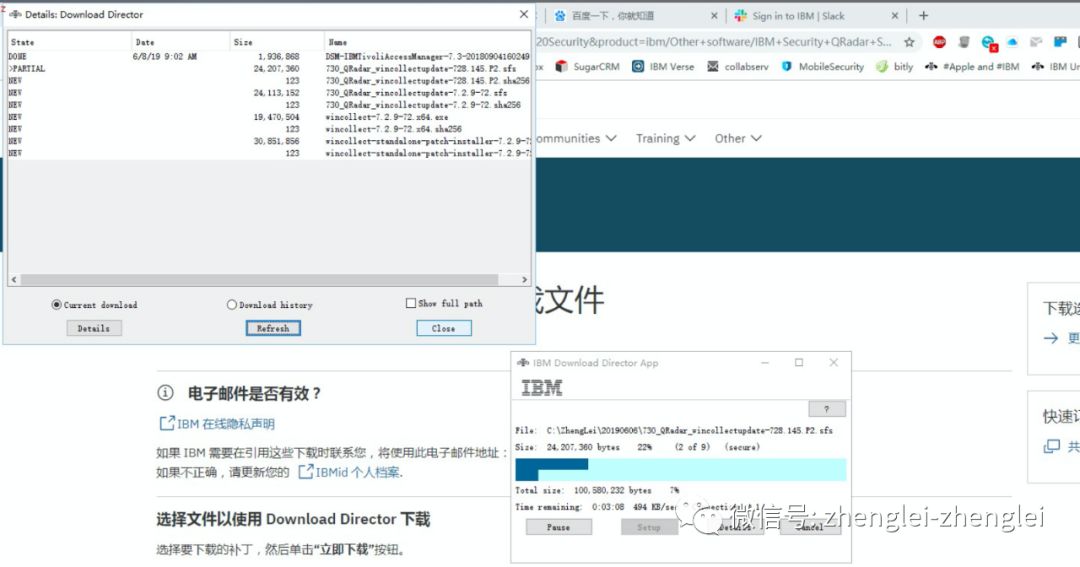The height and width of the screenshot is (567, 1080).
Task: Open the MobileSecurity bookmark
Action: pyautogui.click(x=822, y=67)
